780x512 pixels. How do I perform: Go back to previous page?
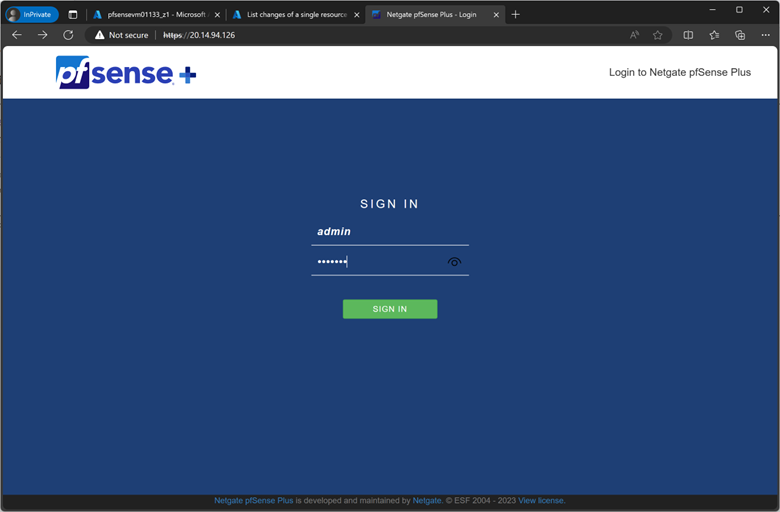tap(17, 35)
